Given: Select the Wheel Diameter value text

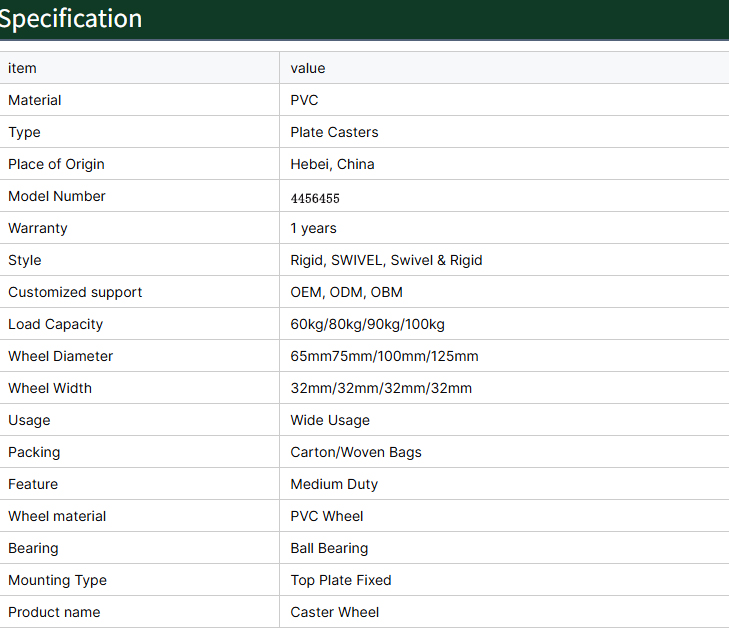Looking at the screenshot, I should click(x=384, y=356).
